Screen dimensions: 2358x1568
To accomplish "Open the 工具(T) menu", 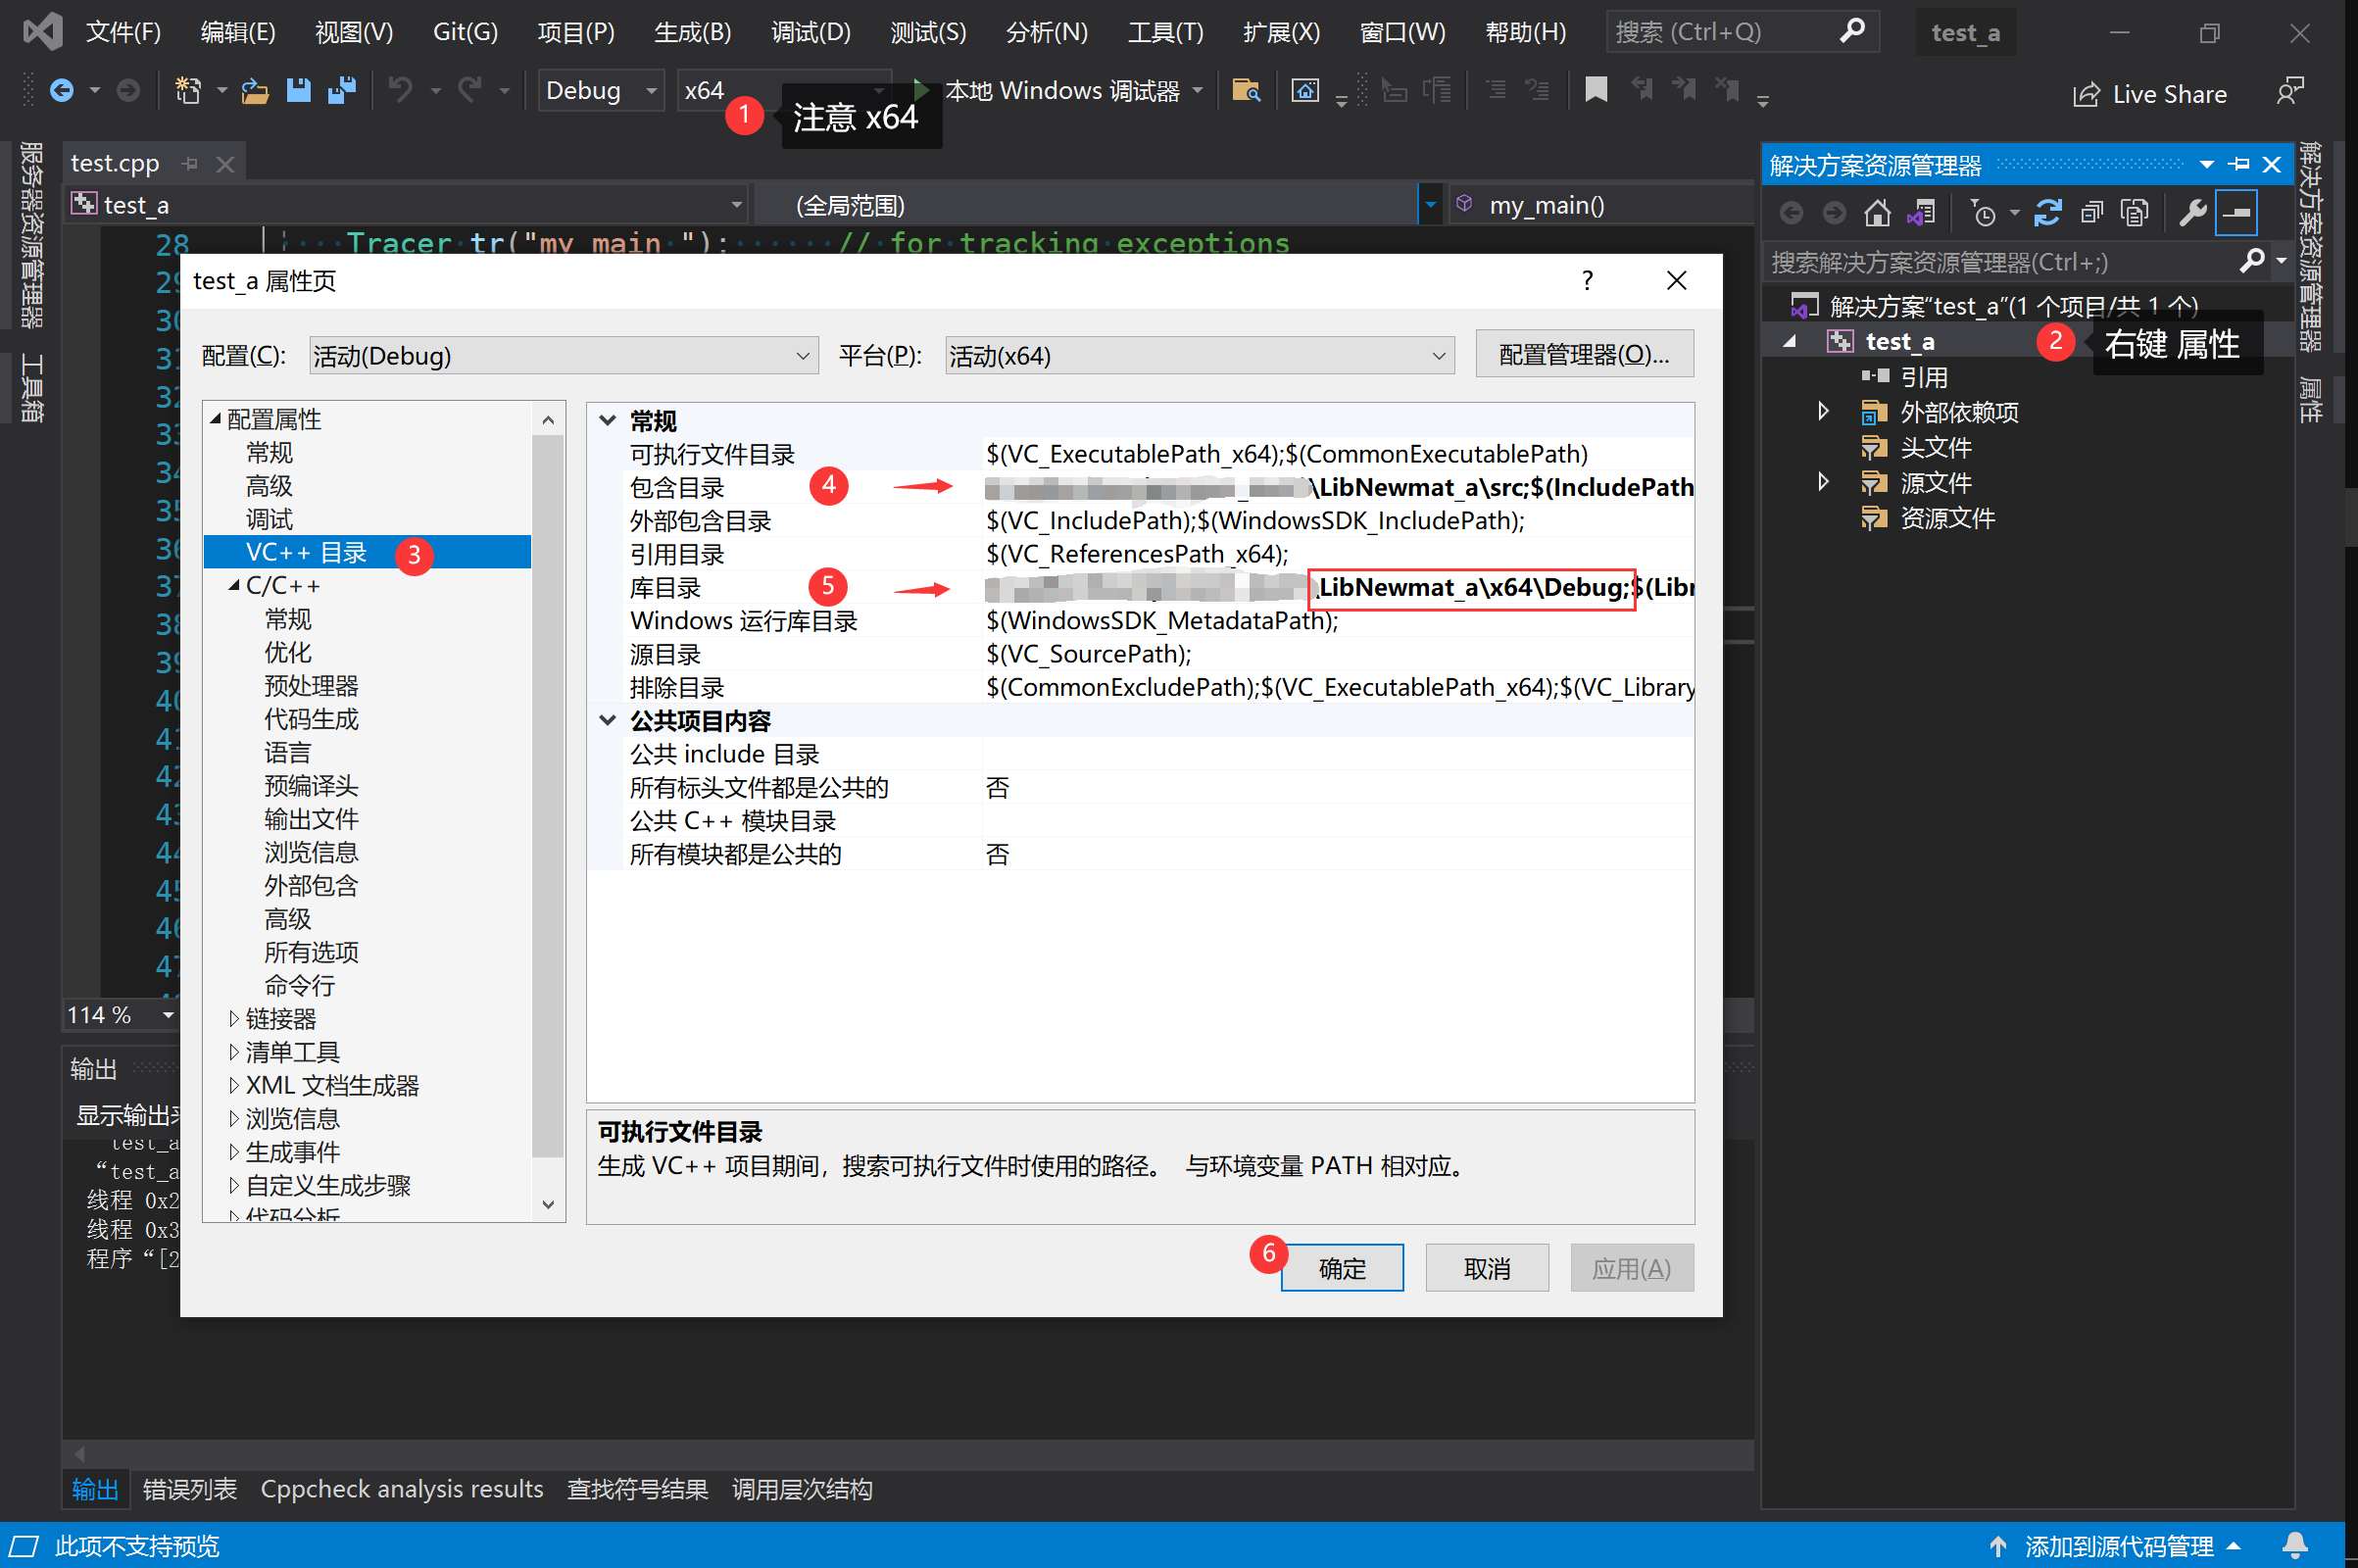I will click(1166, 32).
